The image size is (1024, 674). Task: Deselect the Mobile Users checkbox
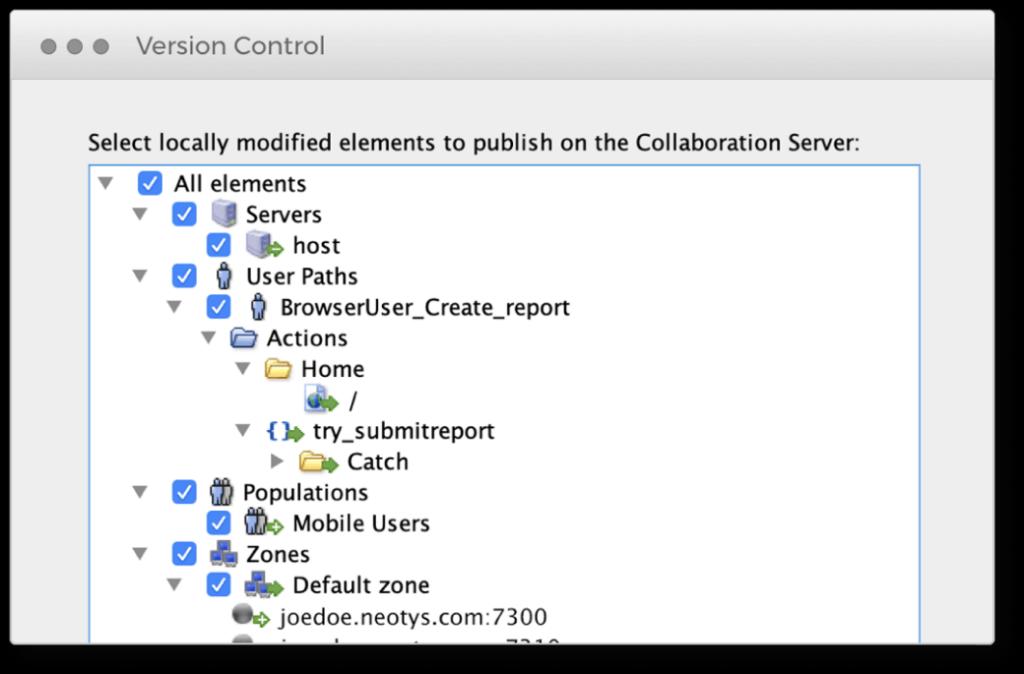pos(218,523)
